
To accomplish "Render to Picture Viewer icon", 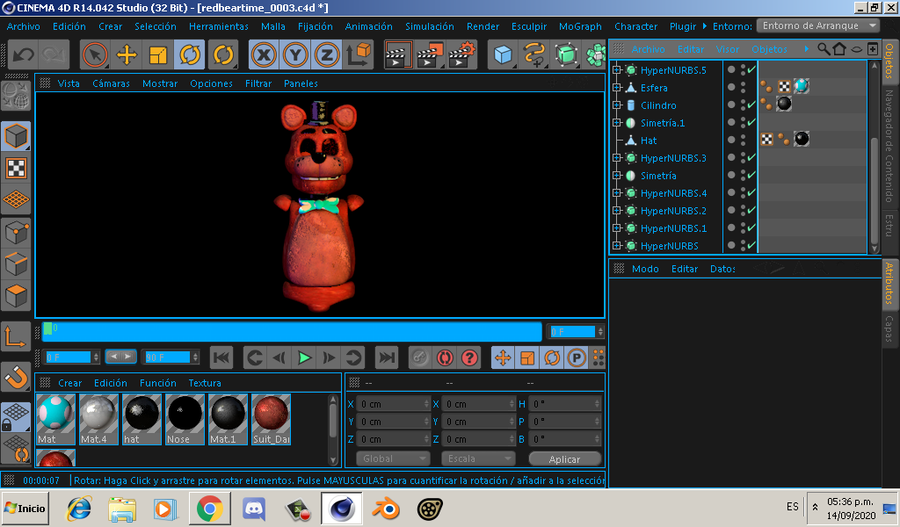I will click(430, 55).
